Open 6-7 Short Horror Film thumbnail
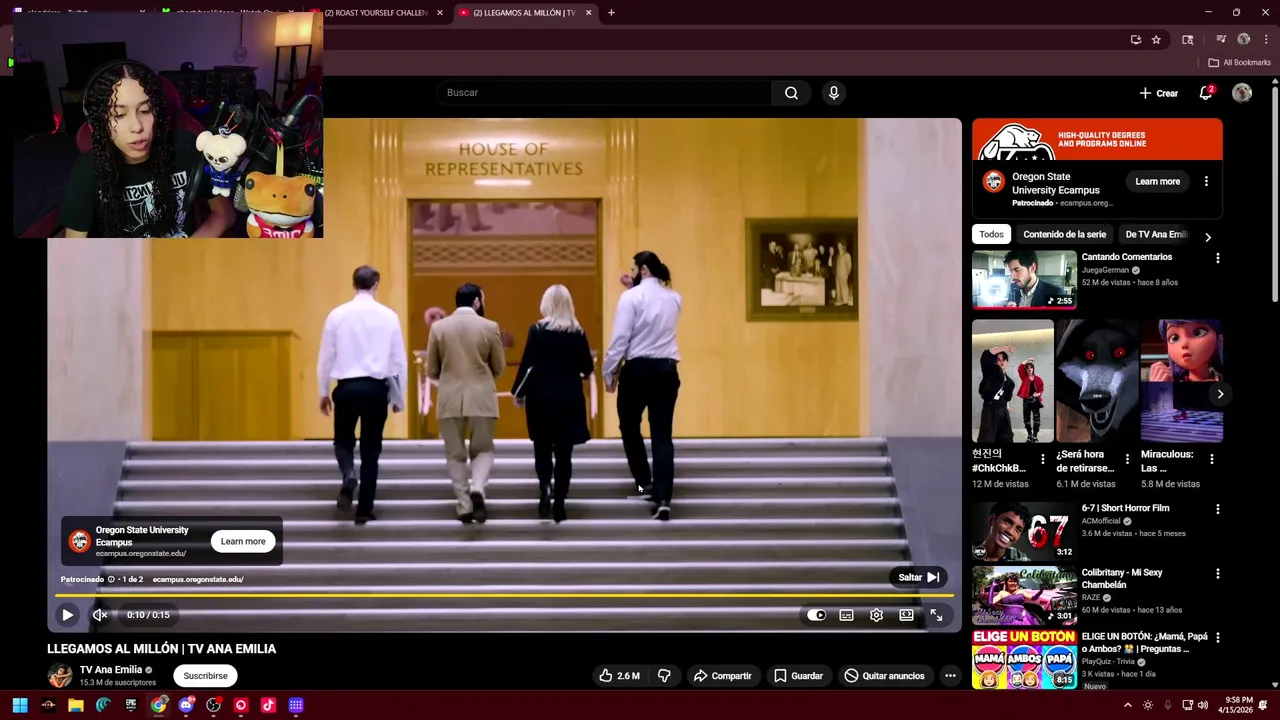Image resolution: width=1280 pixels, height=720 pixels. [x=1024, y=530]
